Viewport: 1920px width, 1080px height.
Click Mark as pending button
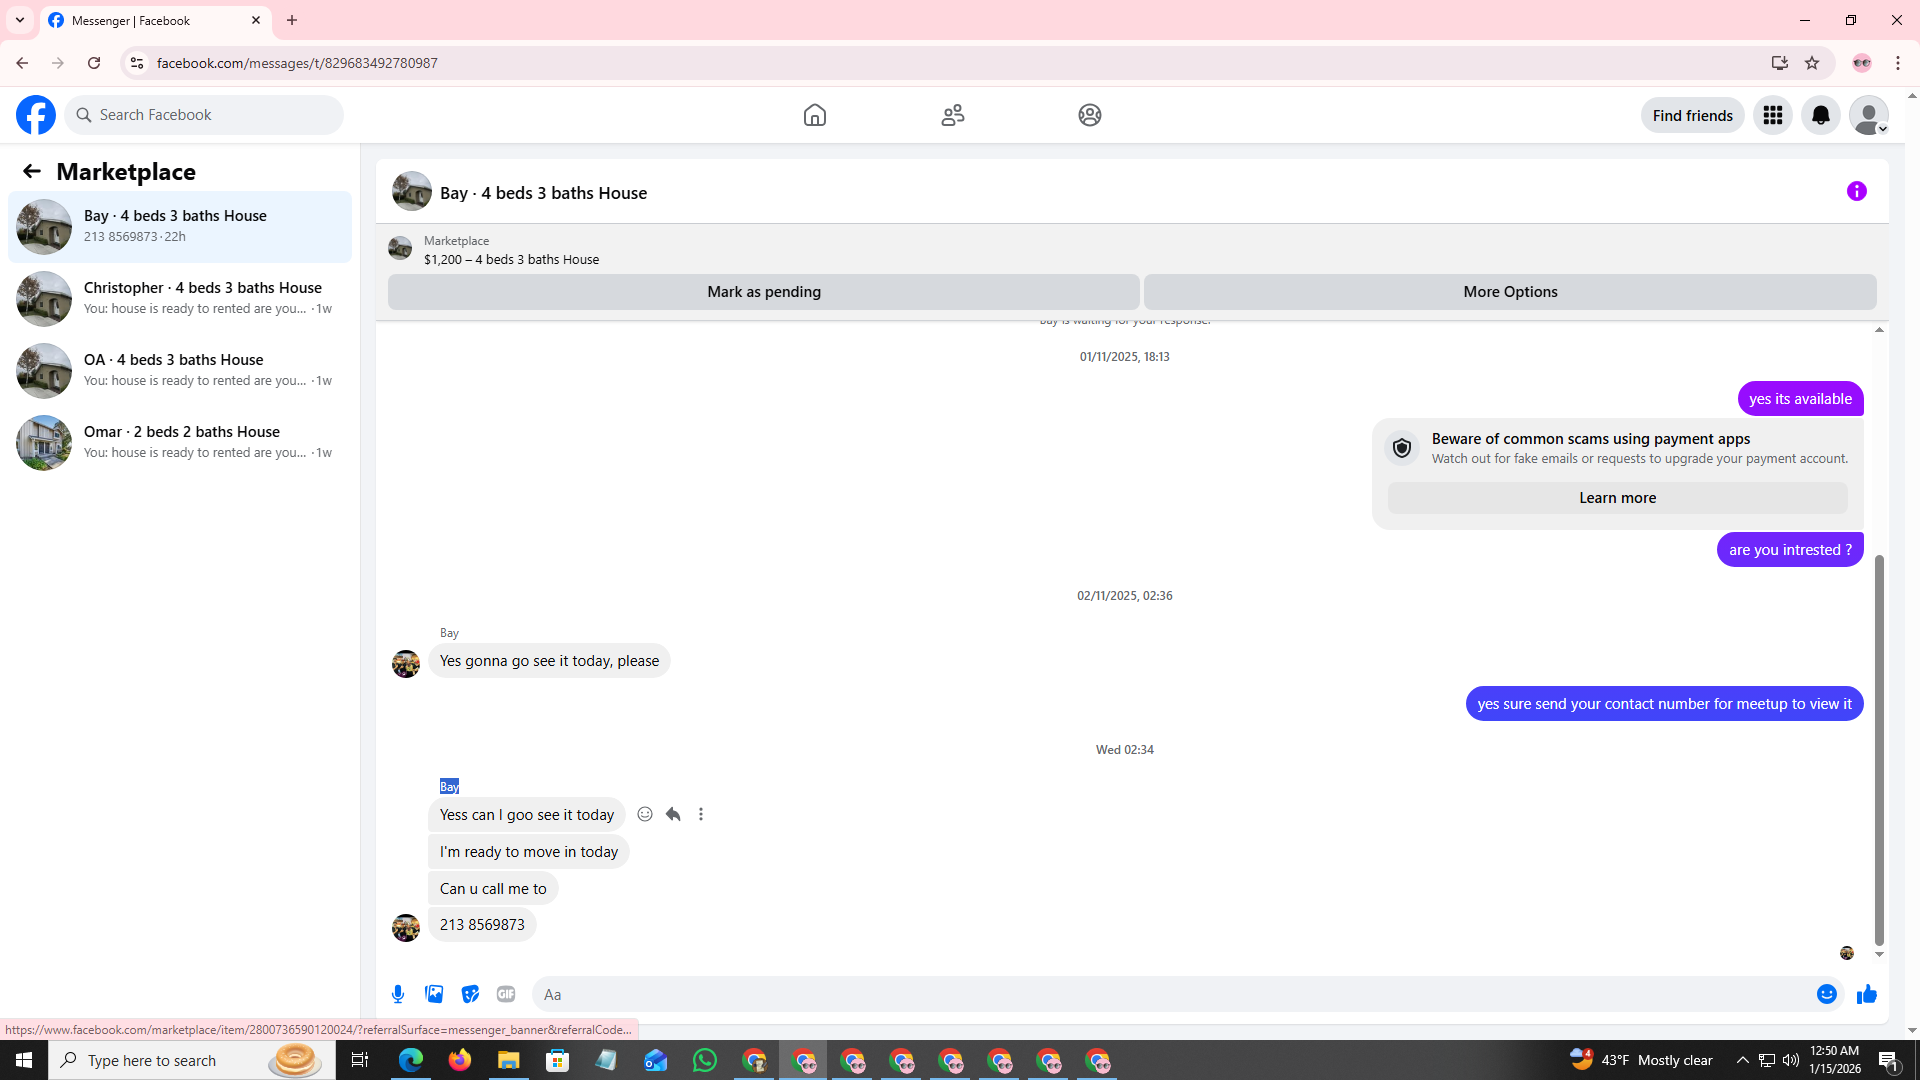(763, 292)
